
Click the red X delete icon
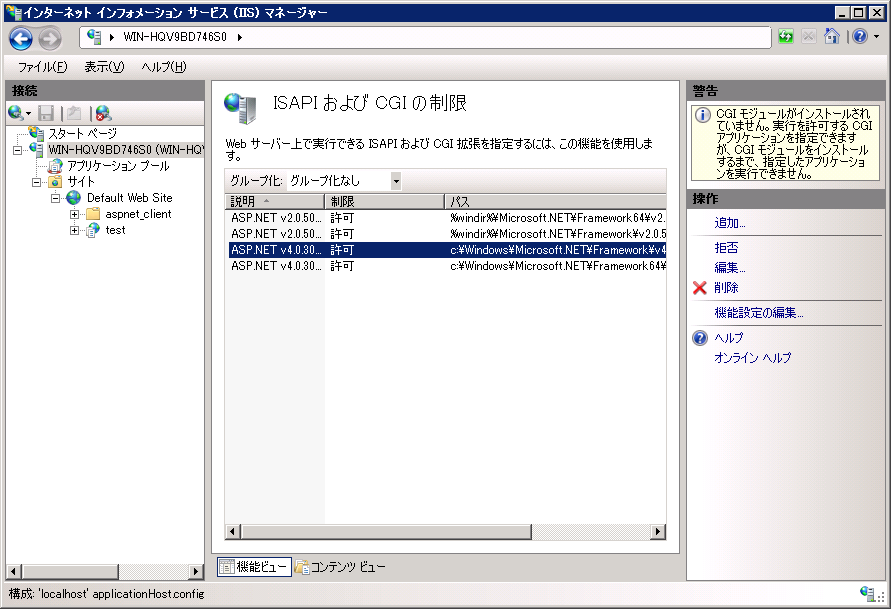pyautogui.click(x=700, y=288)
